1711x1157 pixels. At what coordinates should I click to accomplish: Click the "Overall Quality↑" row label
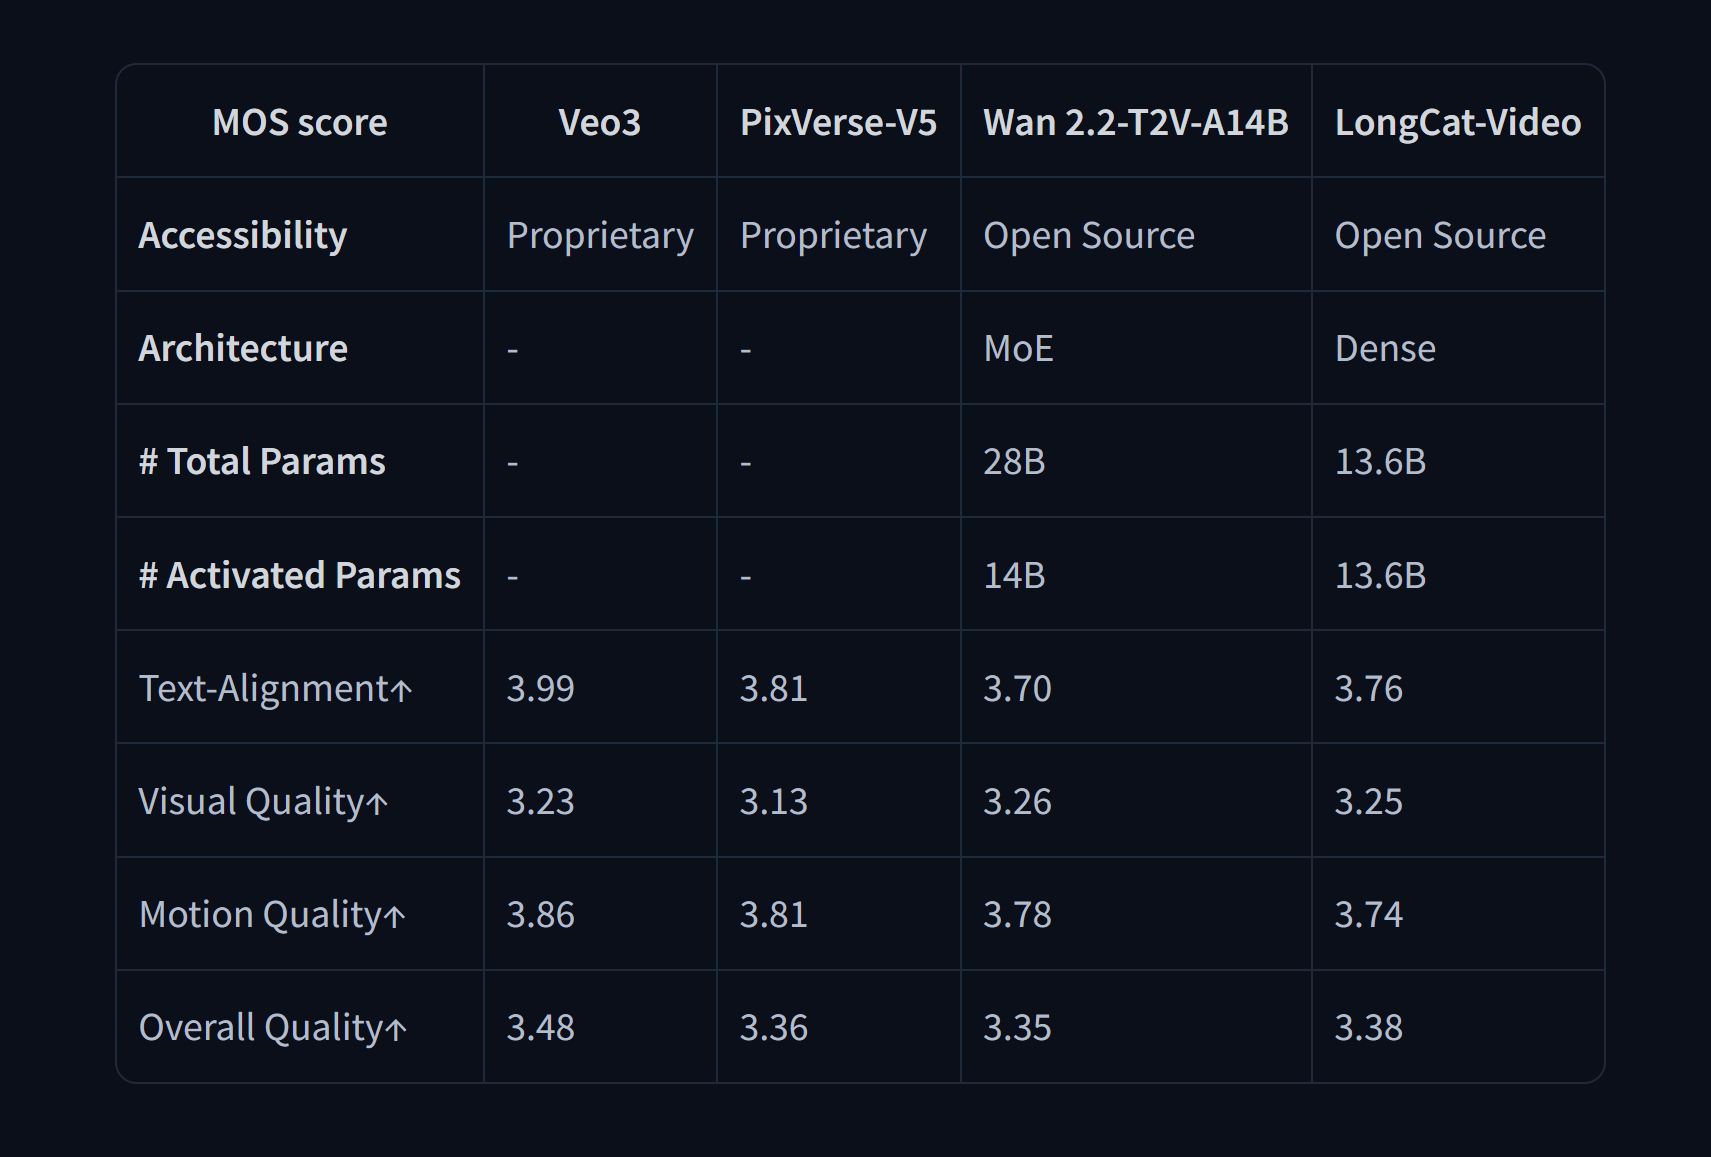coord(273,1027)
